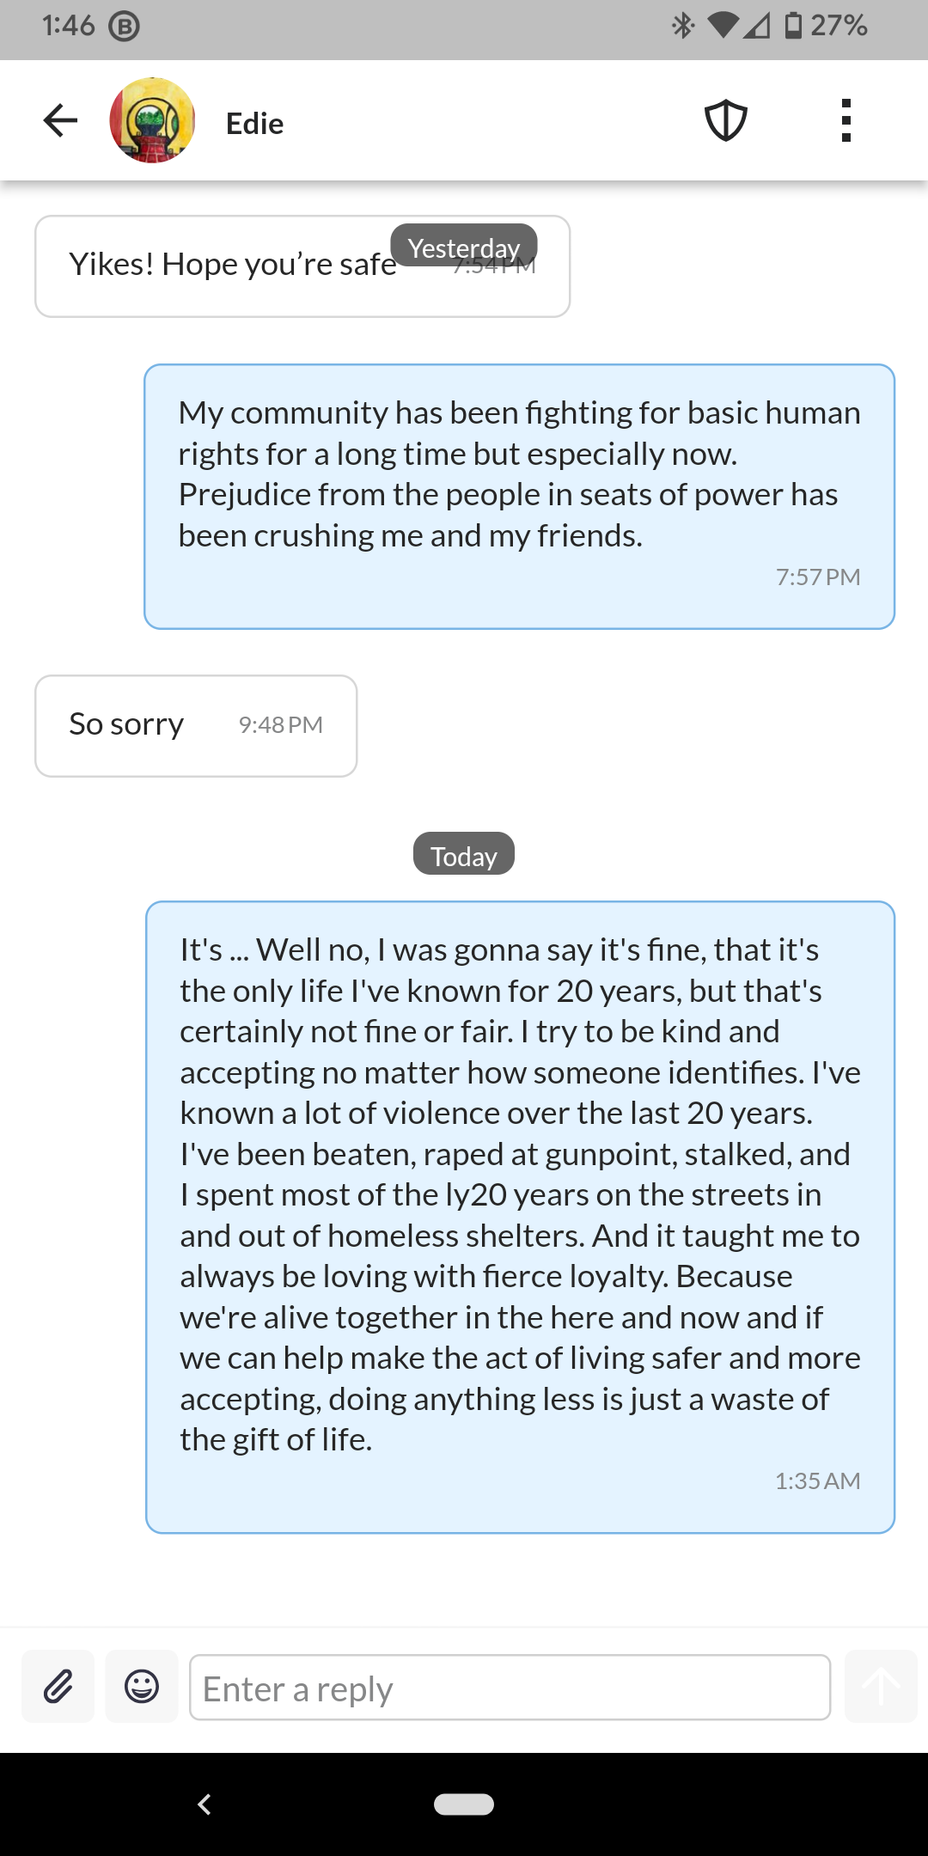Select the 'So sorry' message bubble
Image resolution: width=928 pixels, height=1856 pixels.
[196, 726]
